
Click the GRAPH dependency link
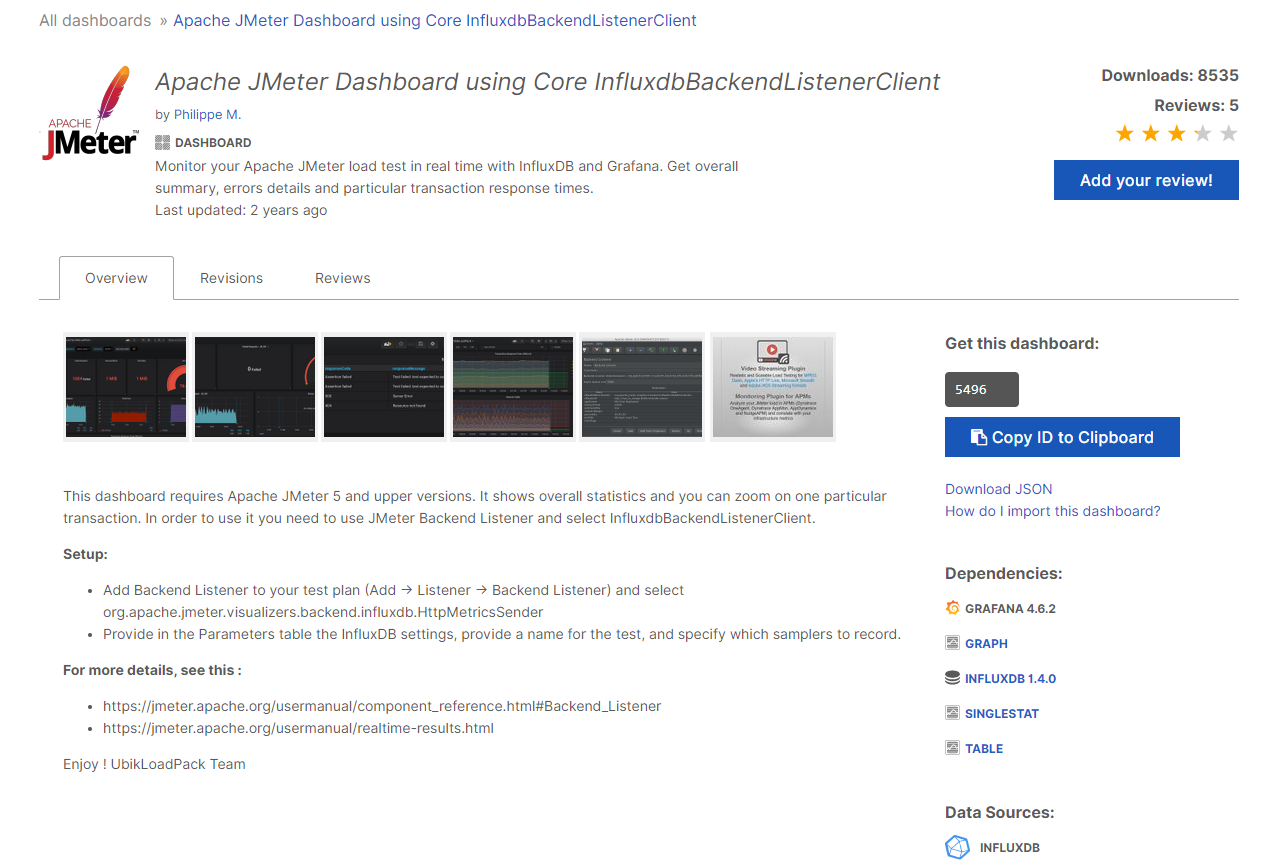click(x=986, y=643)
